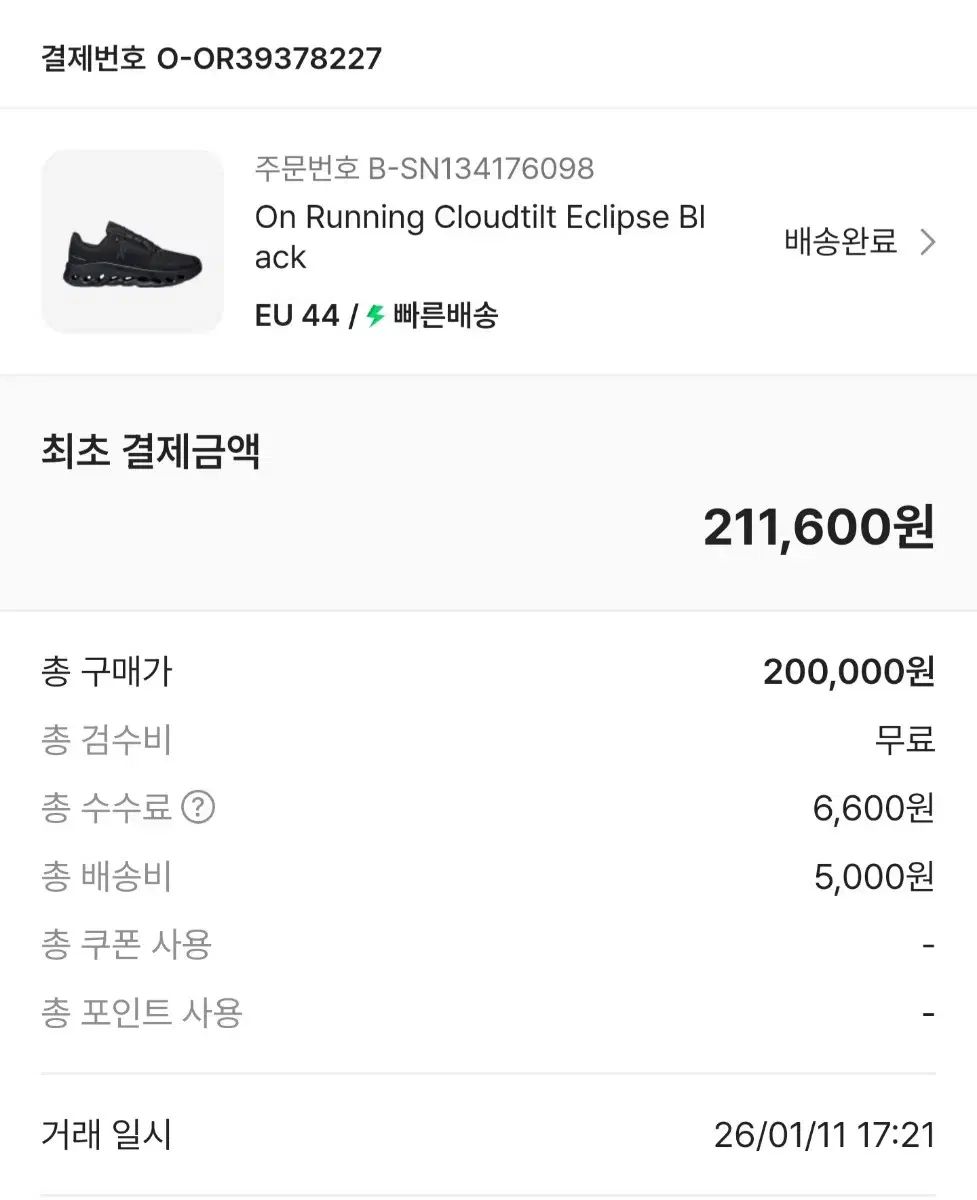977x1200 pixels.
Task: Click the 총 쿠폰 사용 row label
Action: coord(127,944)
